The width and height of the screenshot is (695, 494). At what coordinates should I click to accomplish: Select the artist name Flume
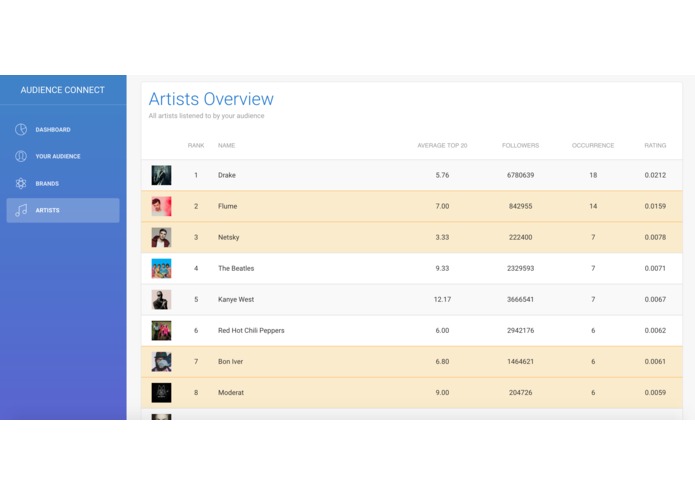click(227, 206)
